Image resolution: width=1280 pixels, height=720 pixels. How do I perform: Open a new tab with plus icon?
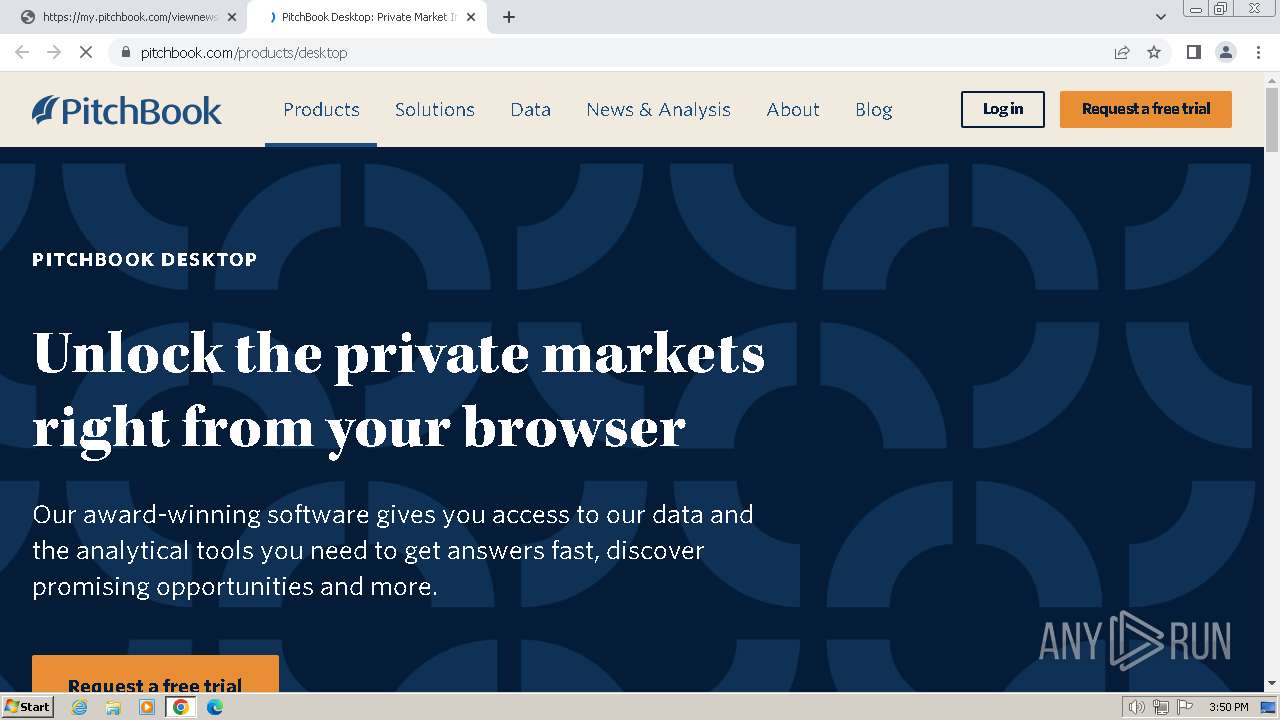coord(509,17)
